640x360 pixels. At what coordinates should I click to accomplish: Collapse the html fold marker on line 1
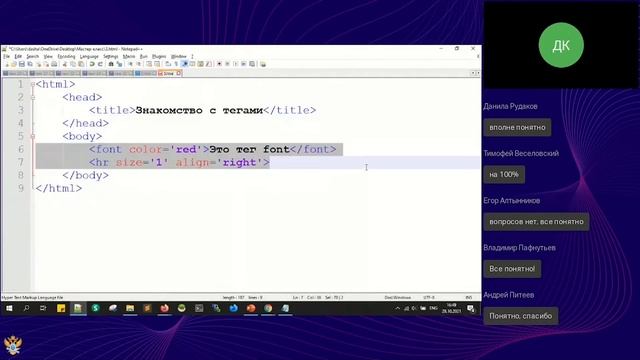33,84
